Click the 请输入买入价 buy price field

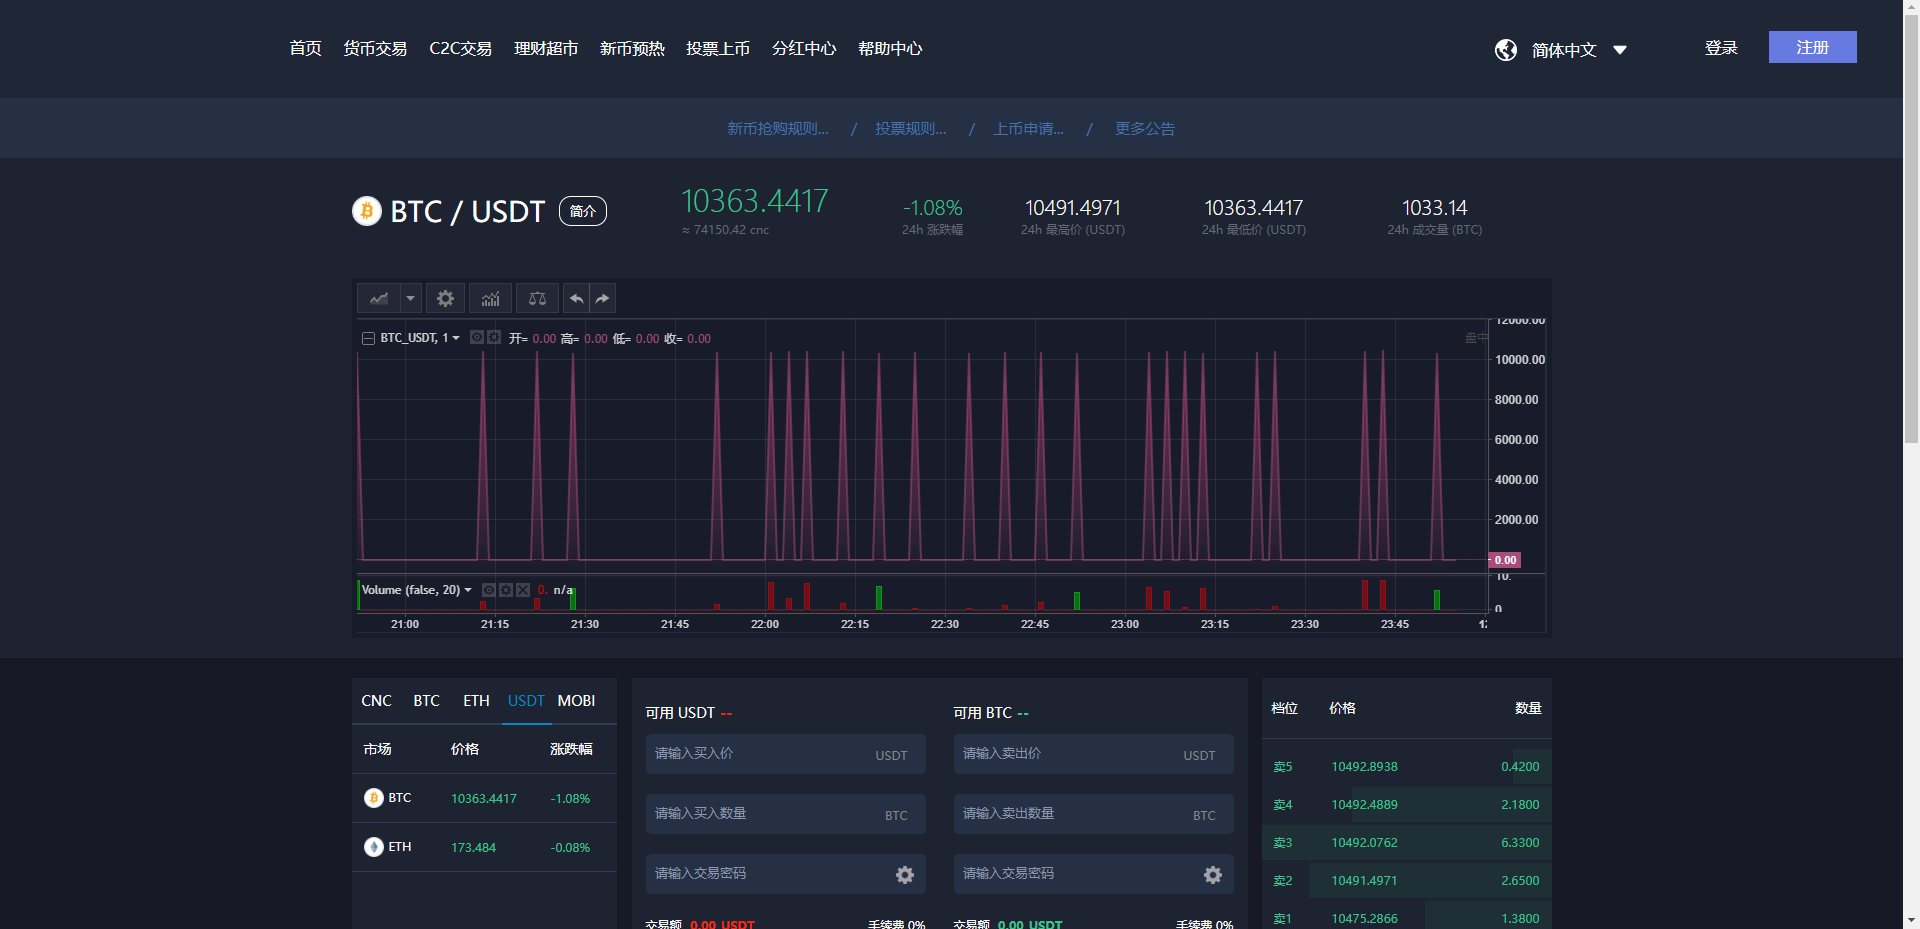point(760,754)
